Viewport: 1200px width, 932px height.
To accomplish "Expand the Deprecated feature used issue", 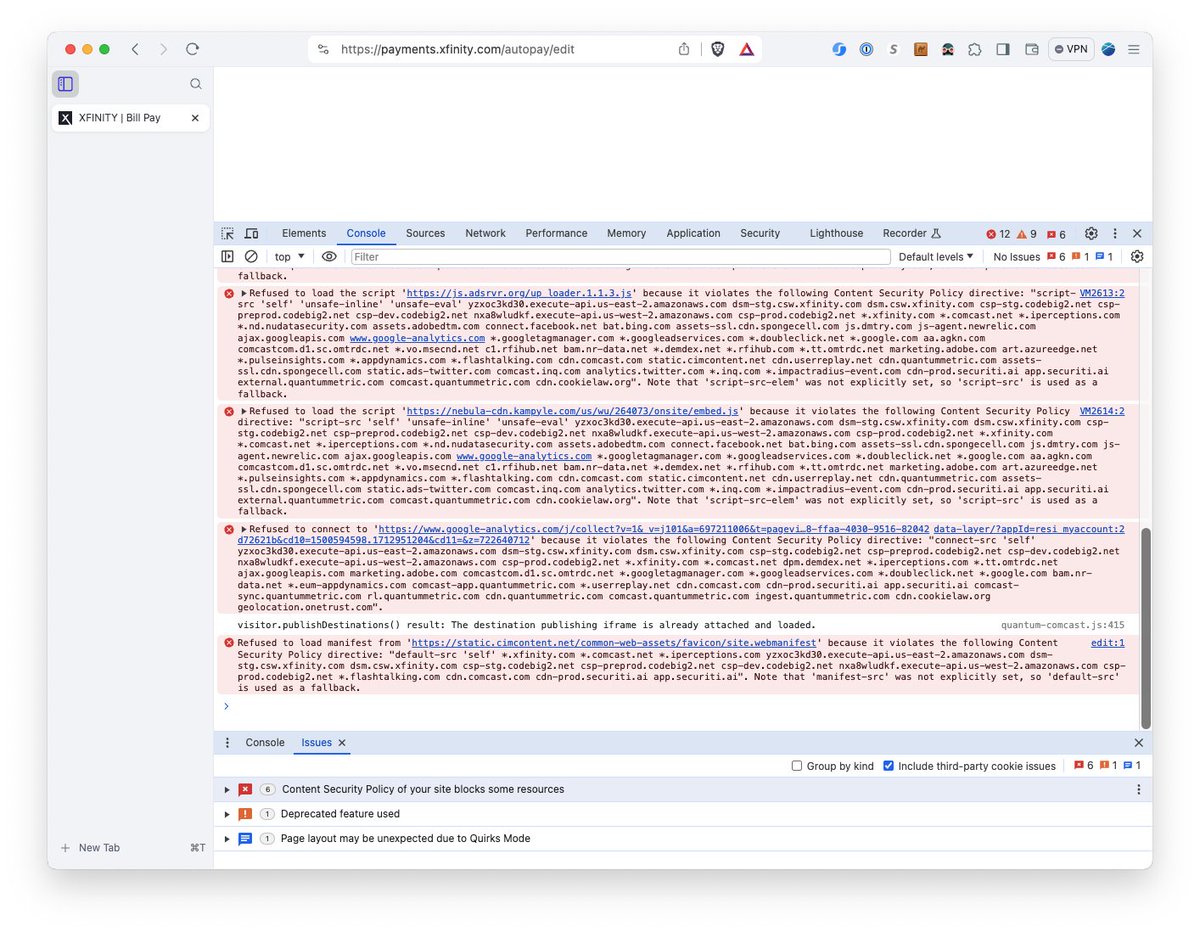I will pos(227,814).
